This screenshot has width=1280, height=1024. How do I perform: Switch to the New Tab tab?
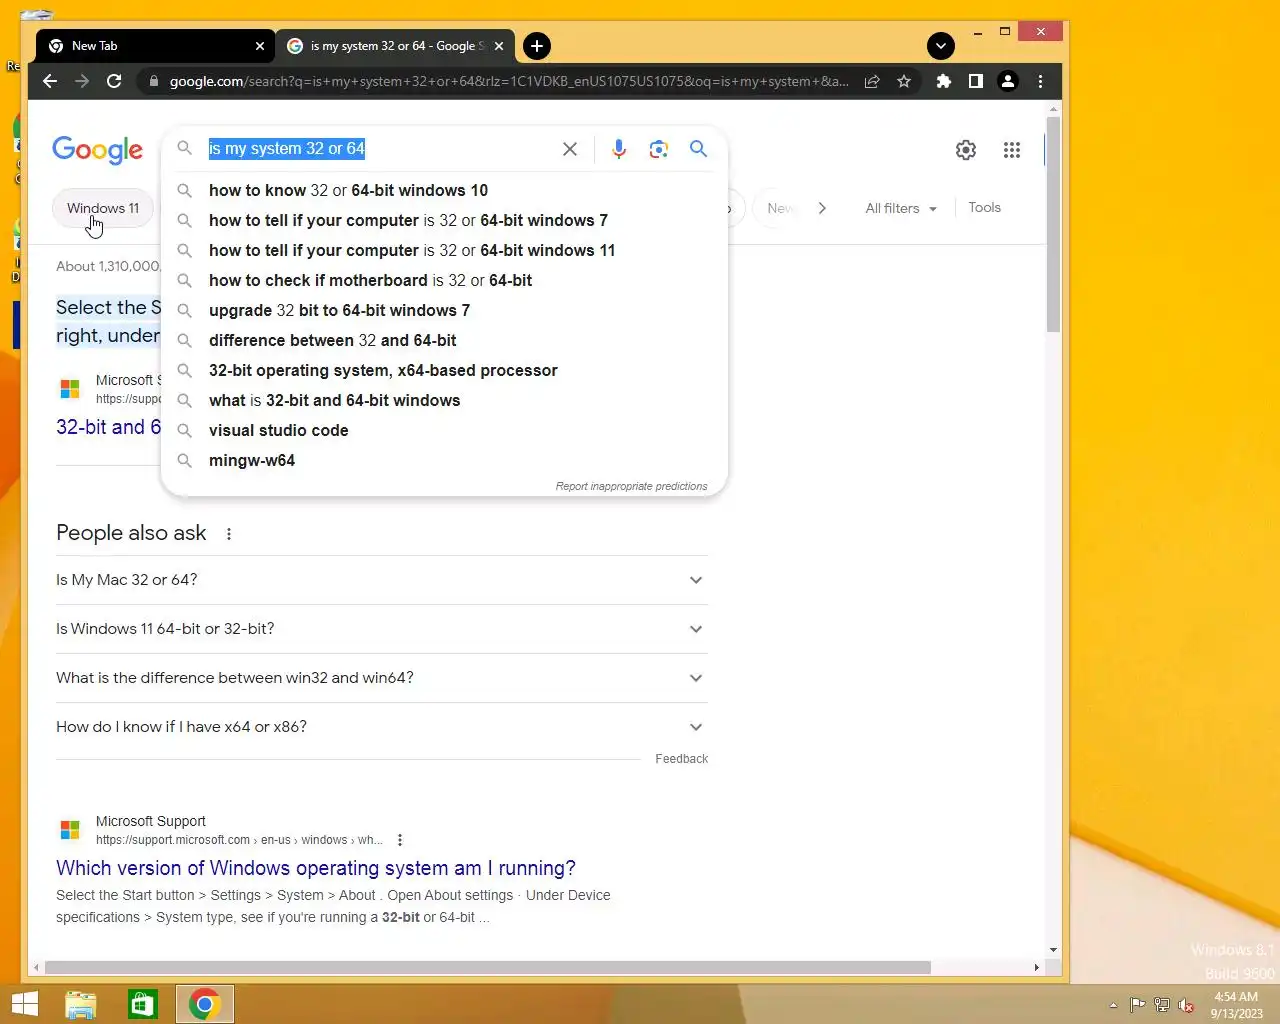155,46
